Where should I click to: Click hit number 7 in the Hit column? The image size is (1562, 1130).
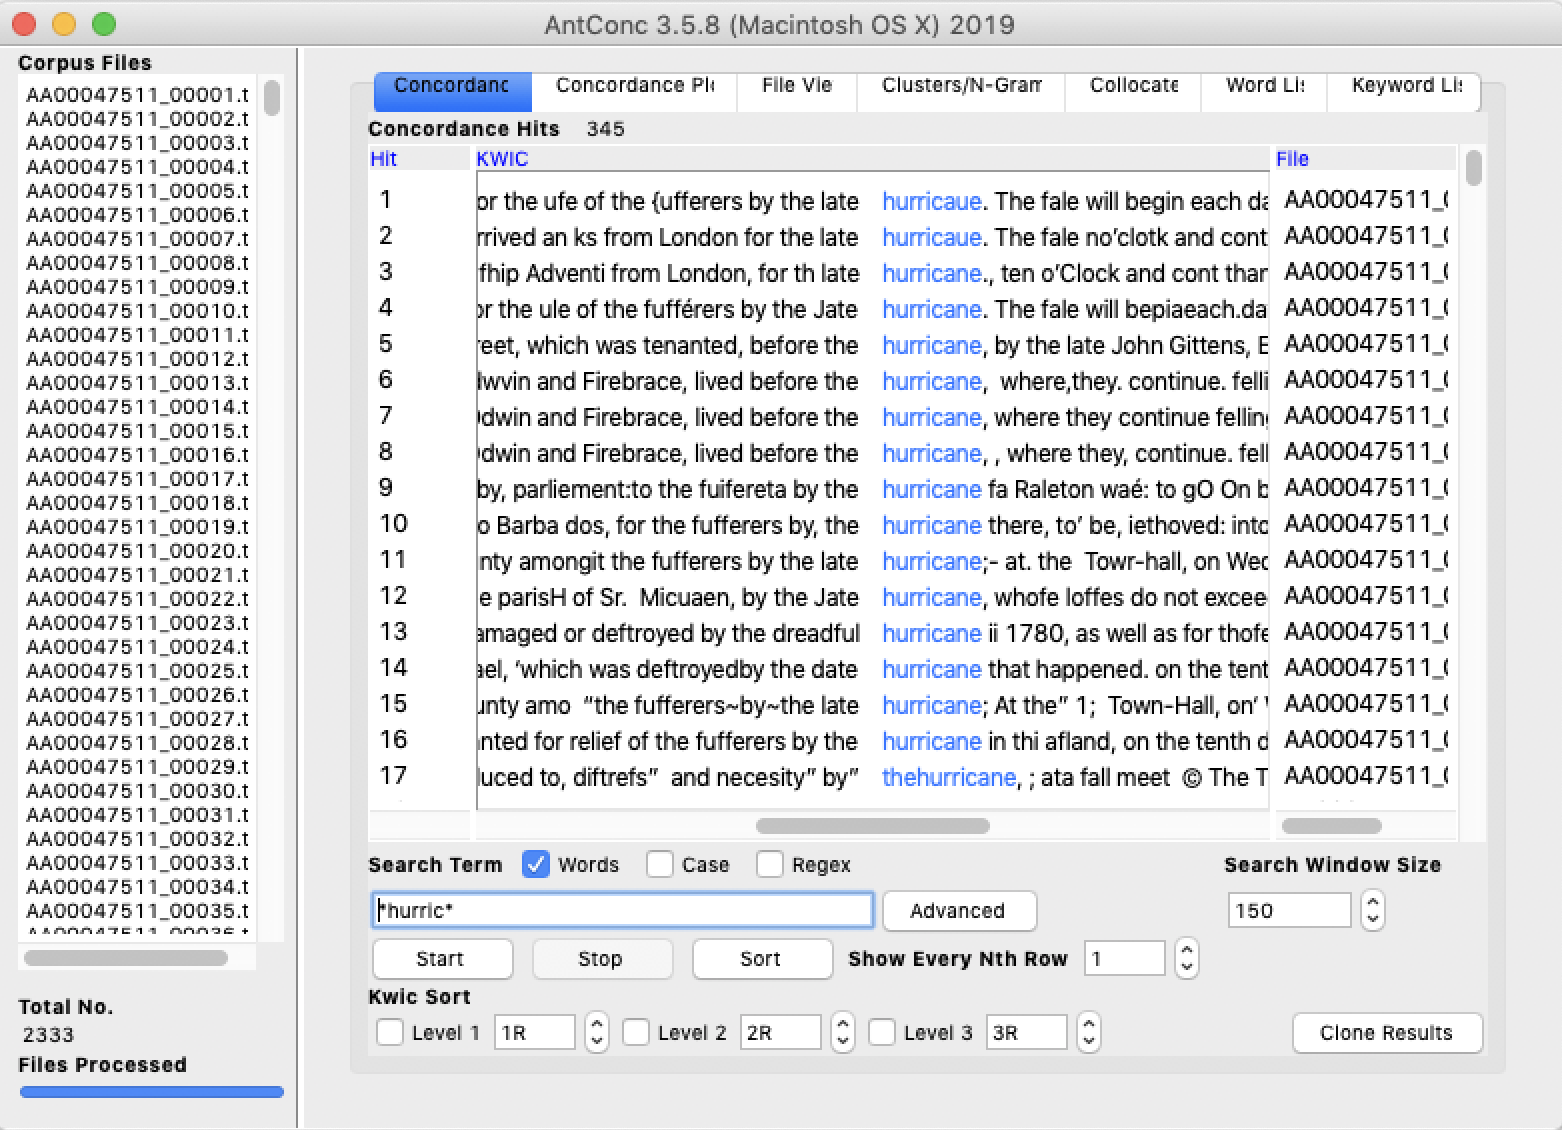click(x=386, y=416)
